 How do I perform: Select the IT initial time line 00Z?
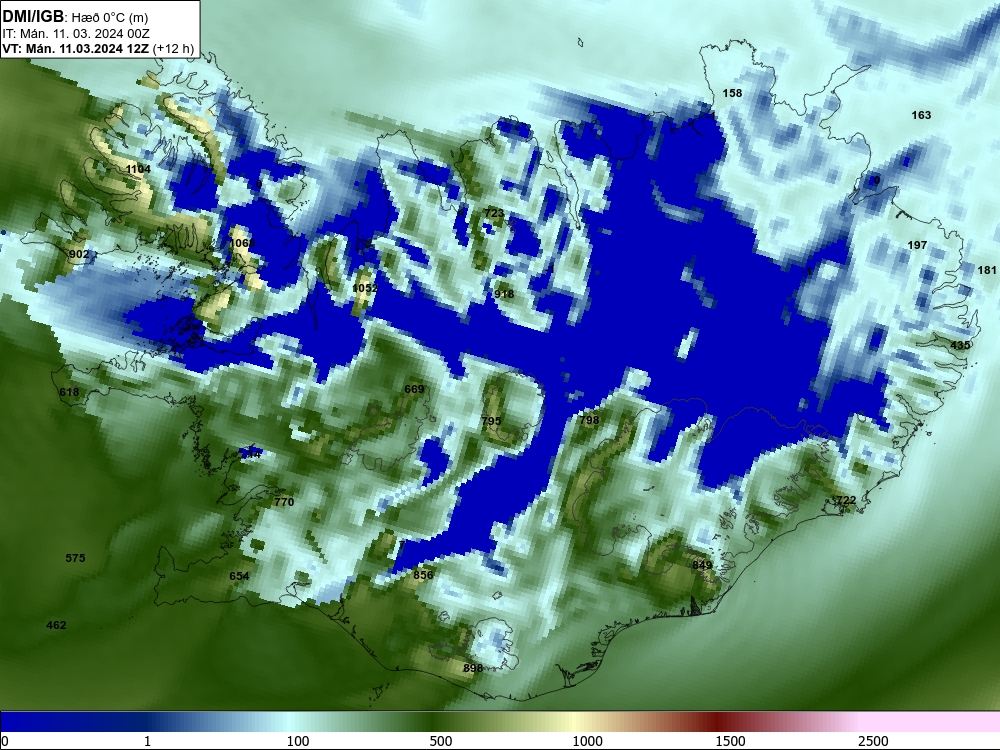(x=76, y=34)
